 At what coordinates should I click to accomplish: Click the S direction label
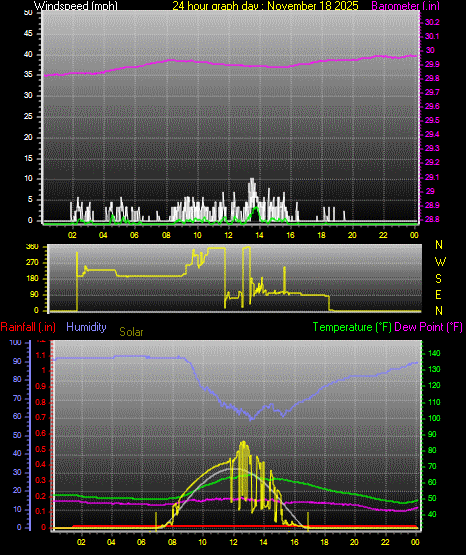438,279
